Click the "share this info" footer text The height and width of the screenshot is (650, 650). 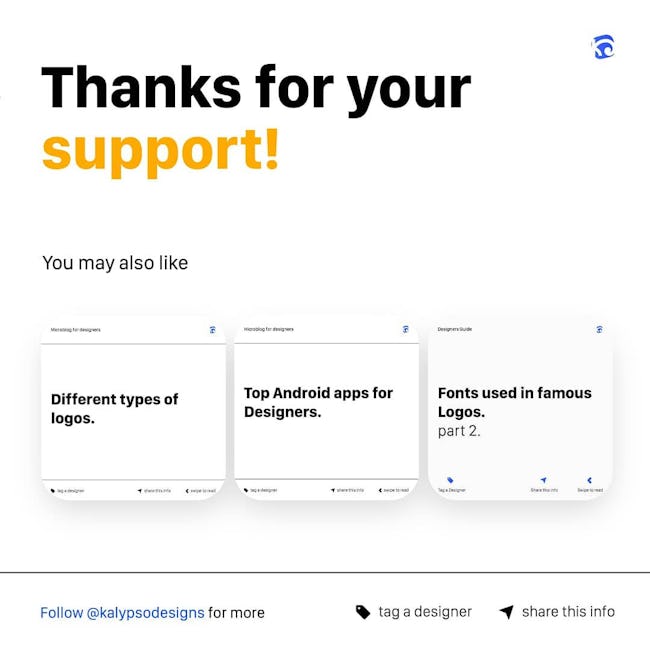pos(568,612)
